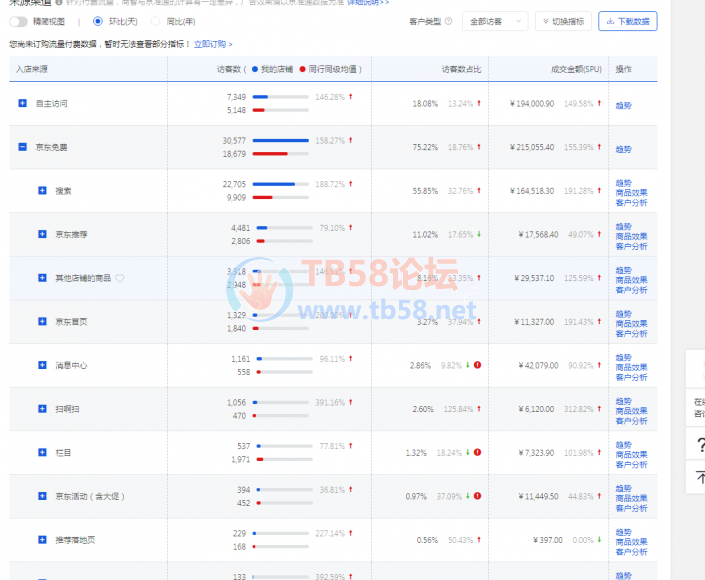Click the 11.02% share in 京东推荐 row
The image size is (705, 580).
(x=425, y=235)
